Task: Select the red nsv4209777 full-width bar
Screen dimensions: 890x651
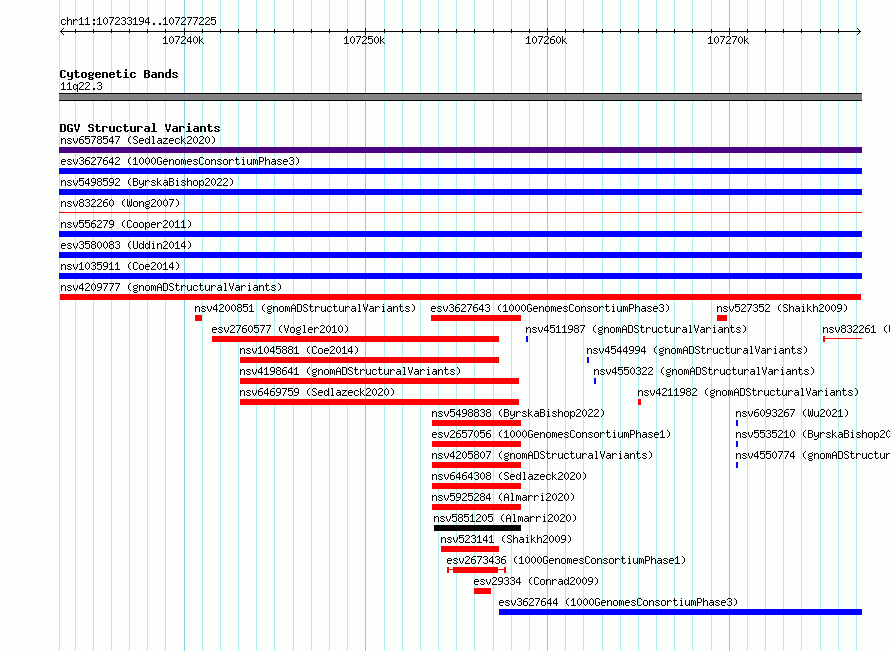Action: click(x=460, y=297)
